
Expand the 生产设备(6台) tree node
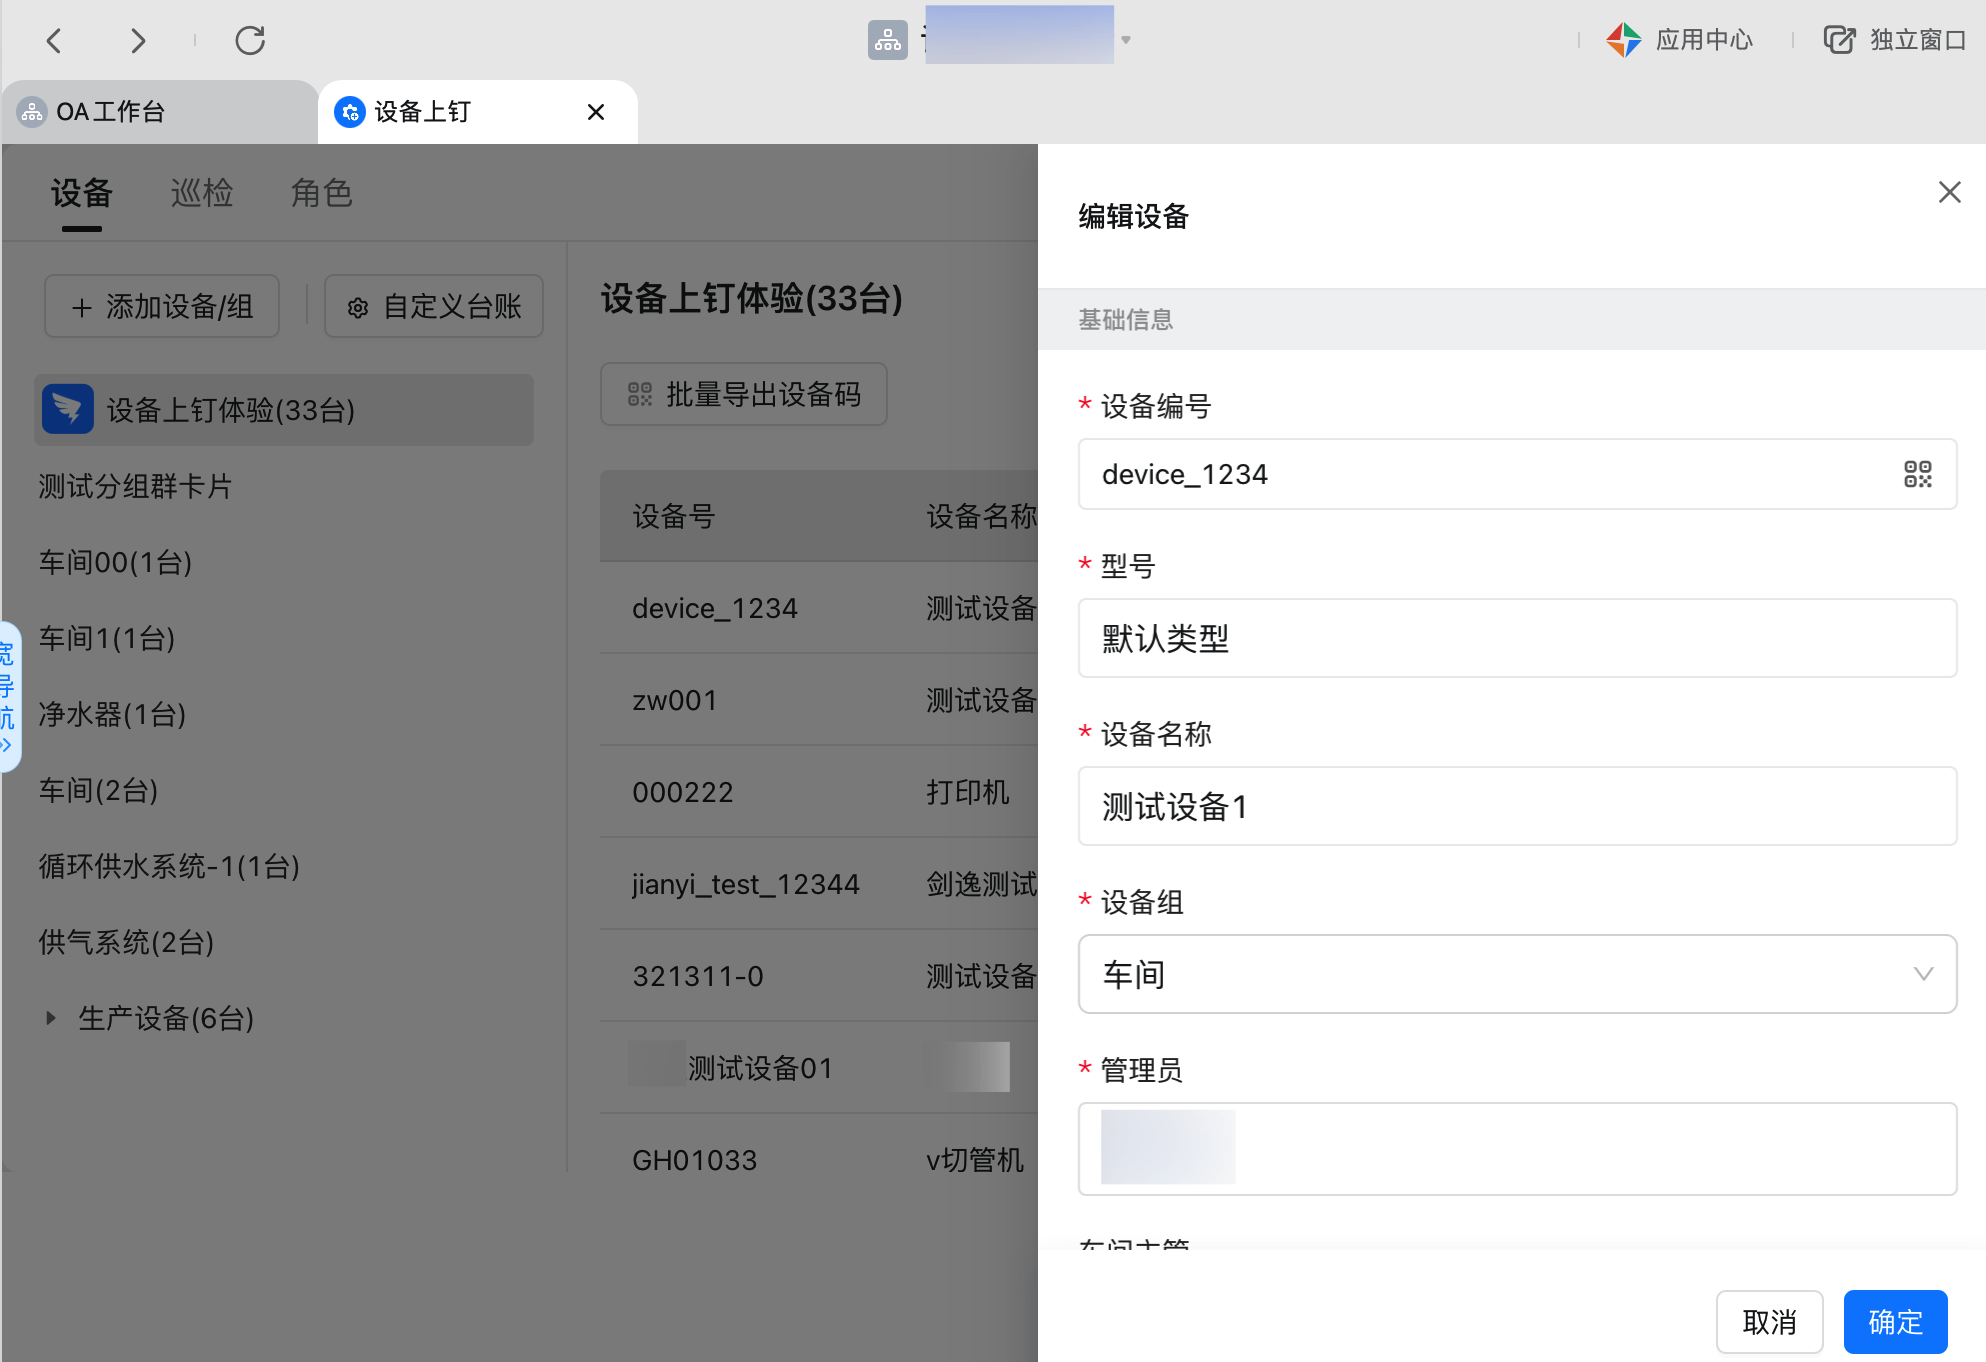[50, 1018]
